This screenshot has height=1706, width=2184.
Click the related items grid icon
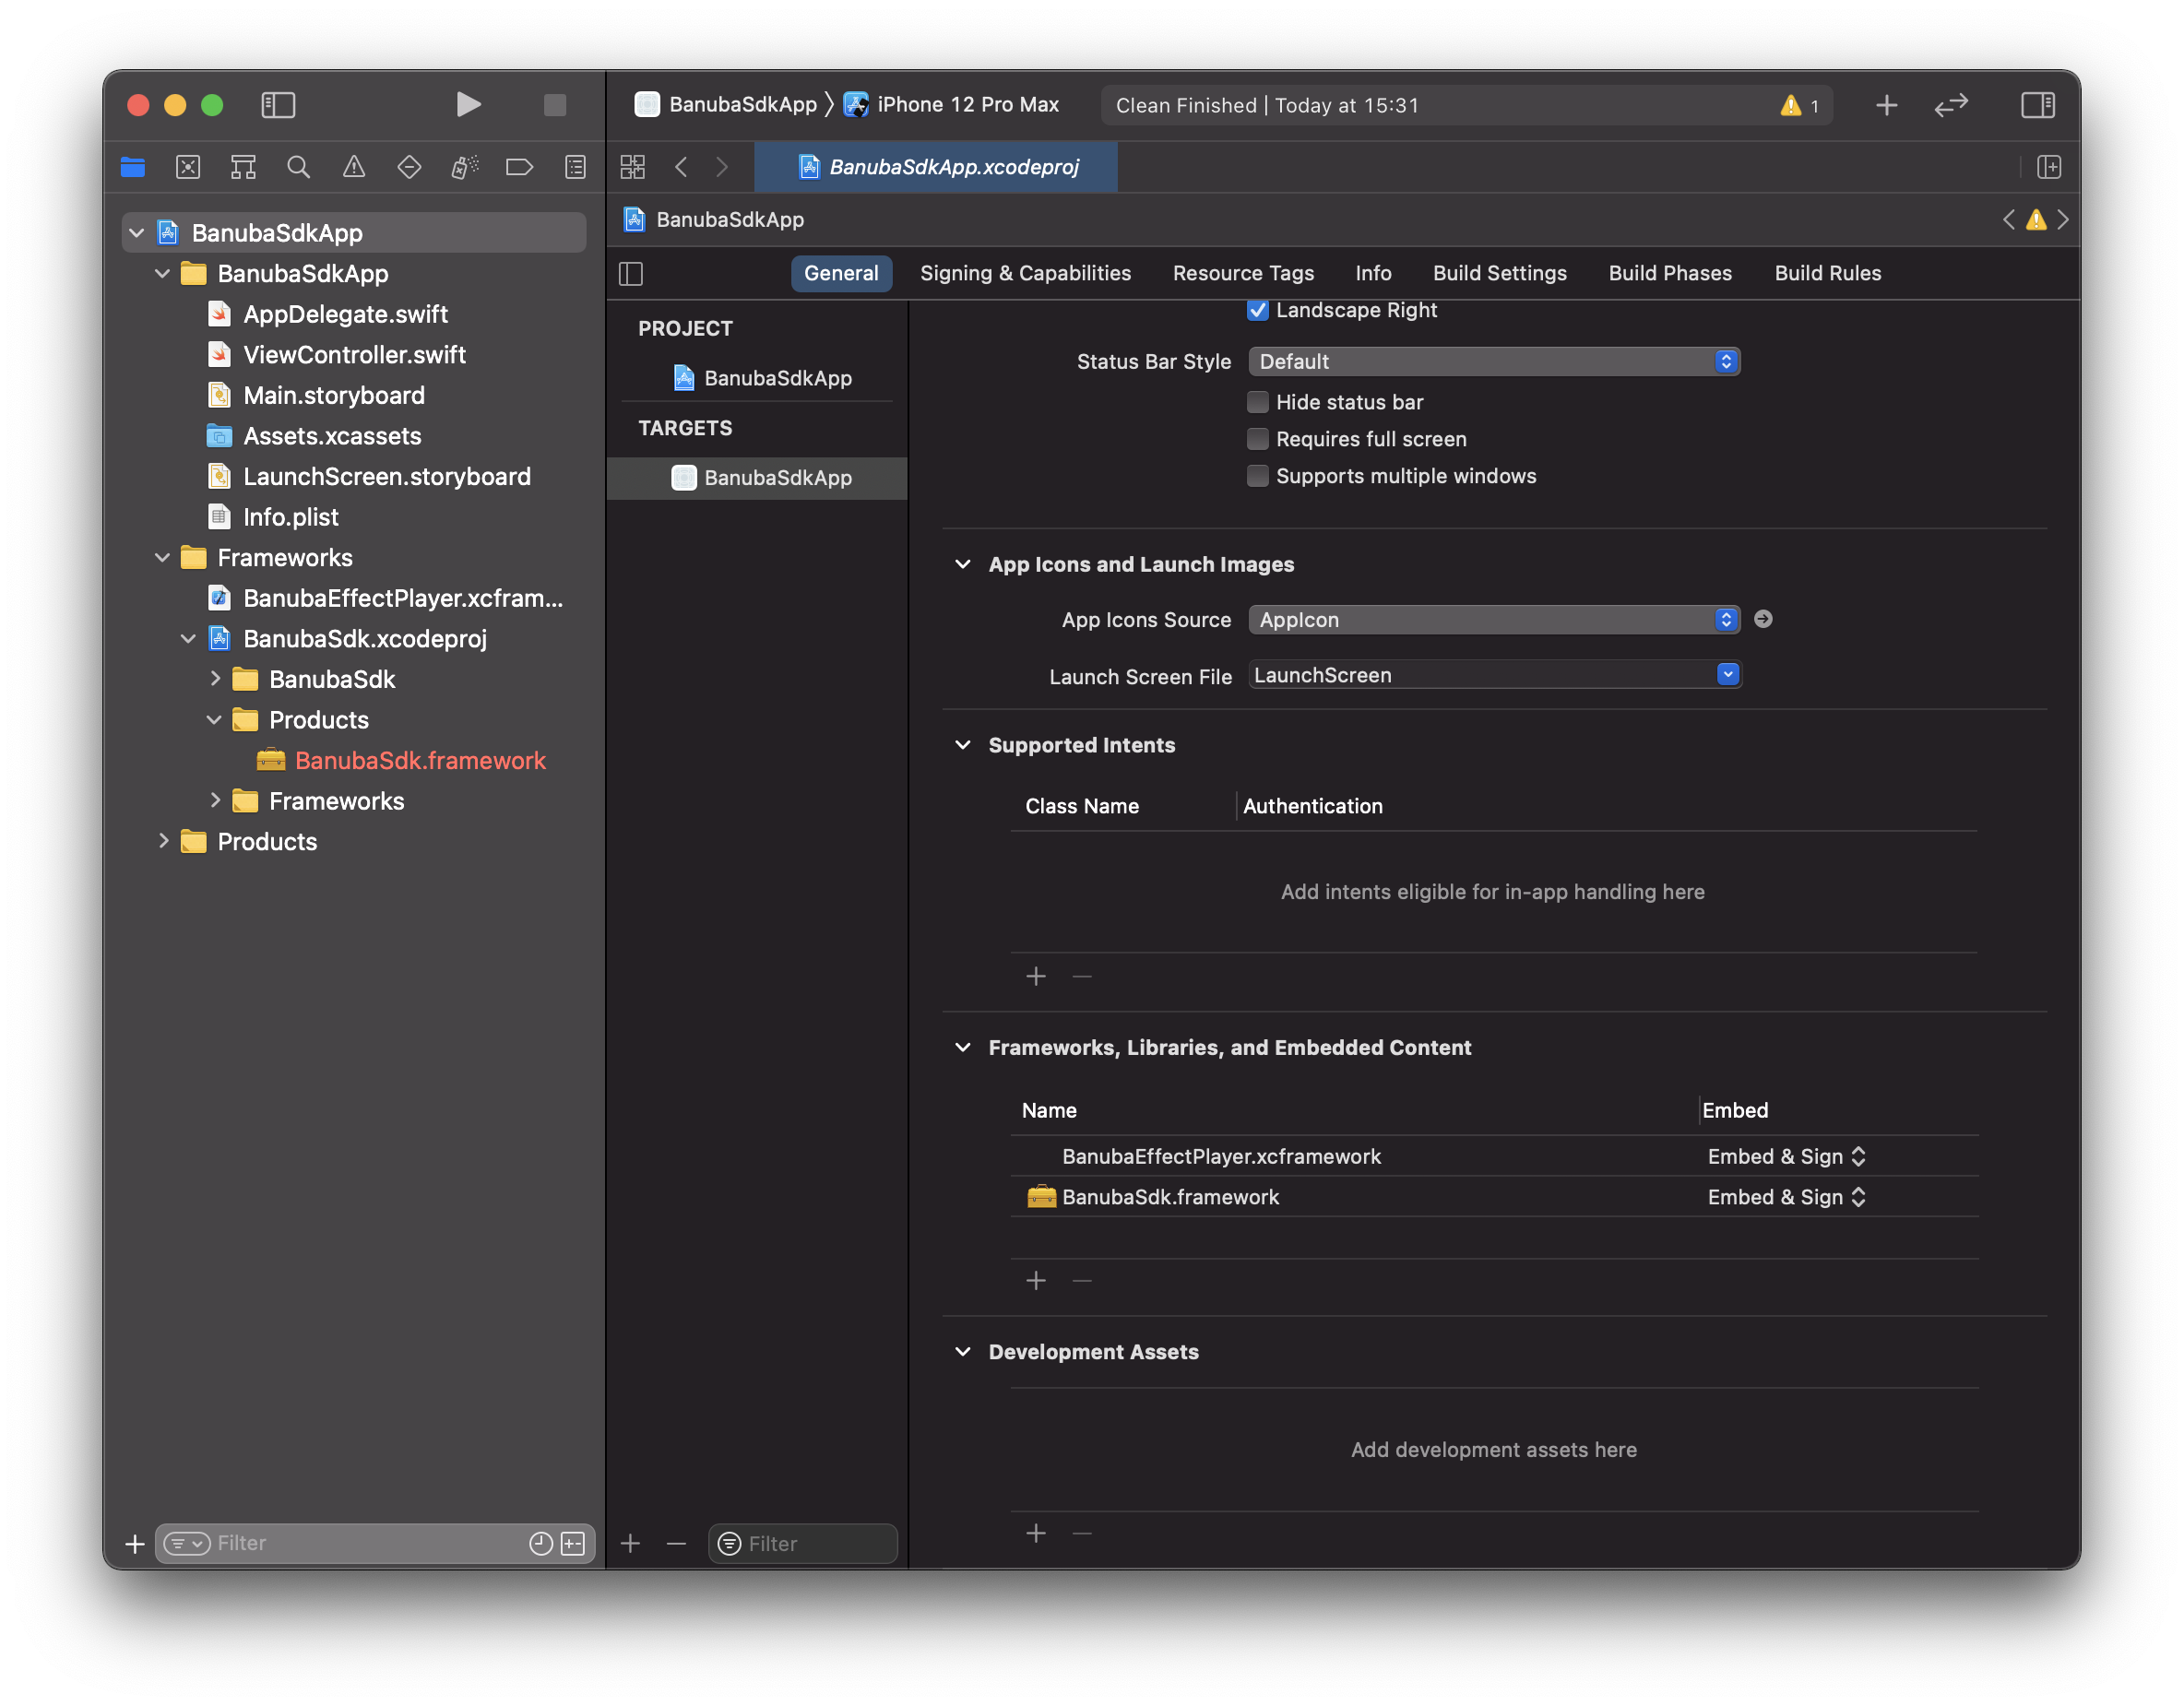coord(632,167)
